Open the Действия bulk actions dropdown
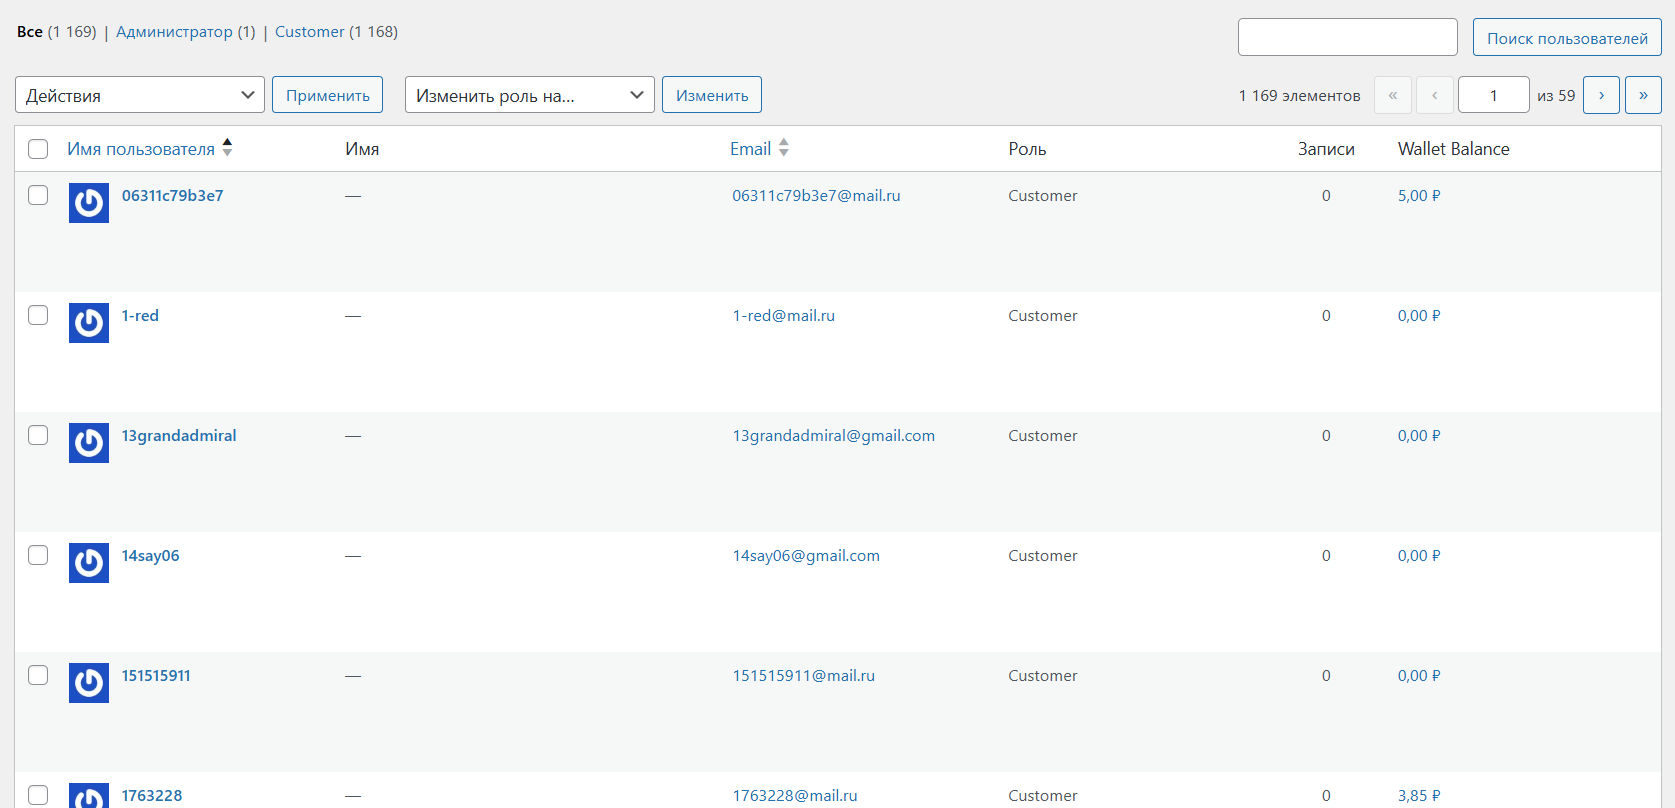1675x808 pixels. (x=140, y=95)
